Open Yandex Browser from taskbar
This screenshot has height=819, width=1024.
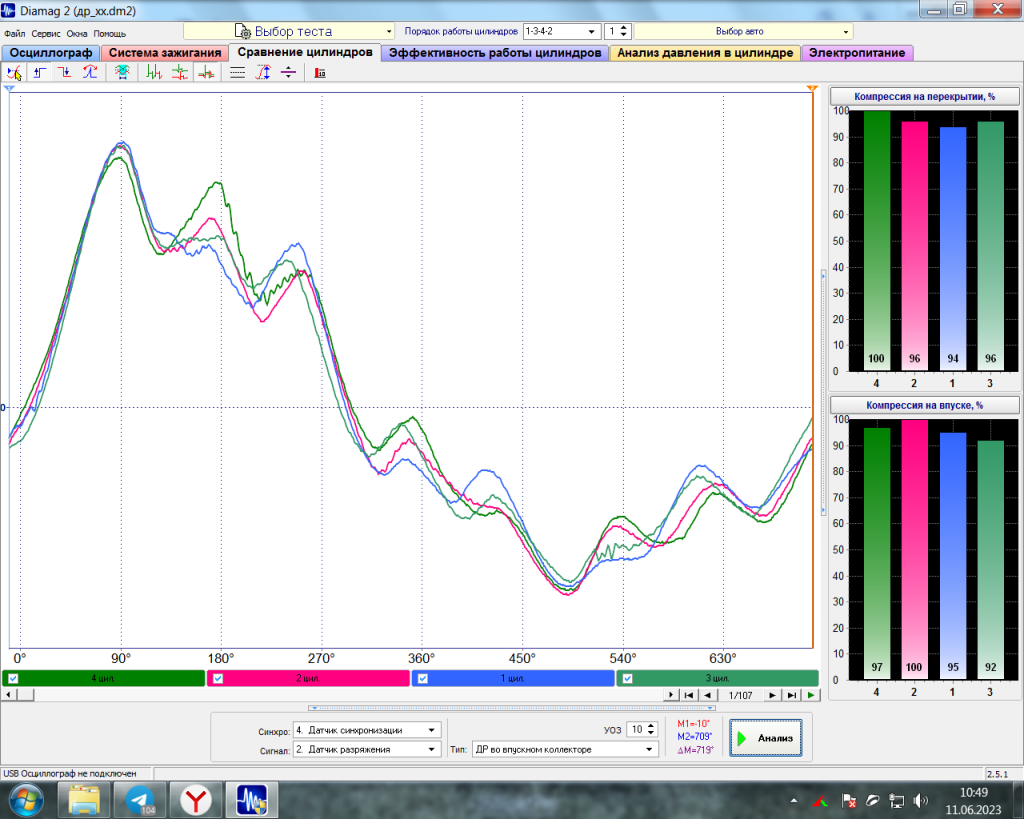(195, 800)
